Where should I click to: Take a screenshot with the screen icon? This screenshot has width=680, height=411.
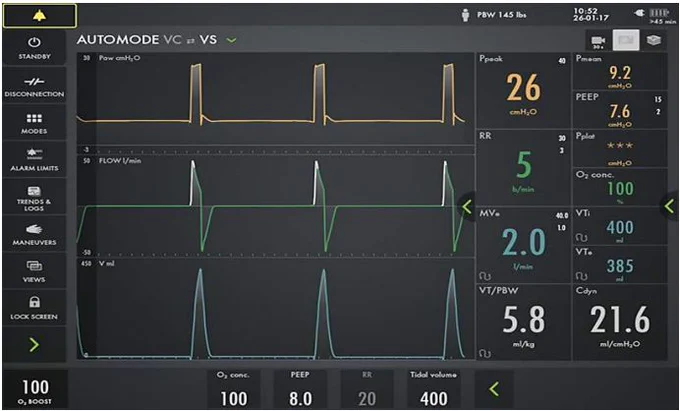pos(626,40)
